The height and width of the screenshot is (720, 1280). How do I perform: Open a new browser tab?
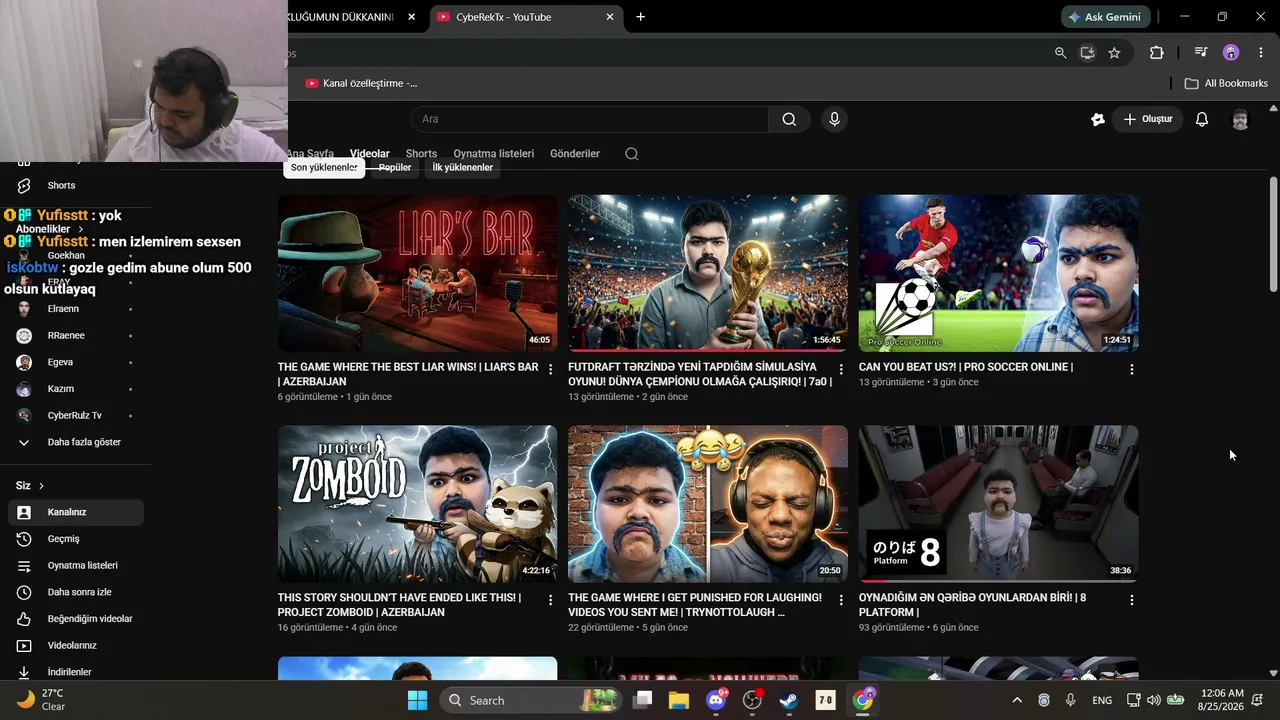point(640,17)
